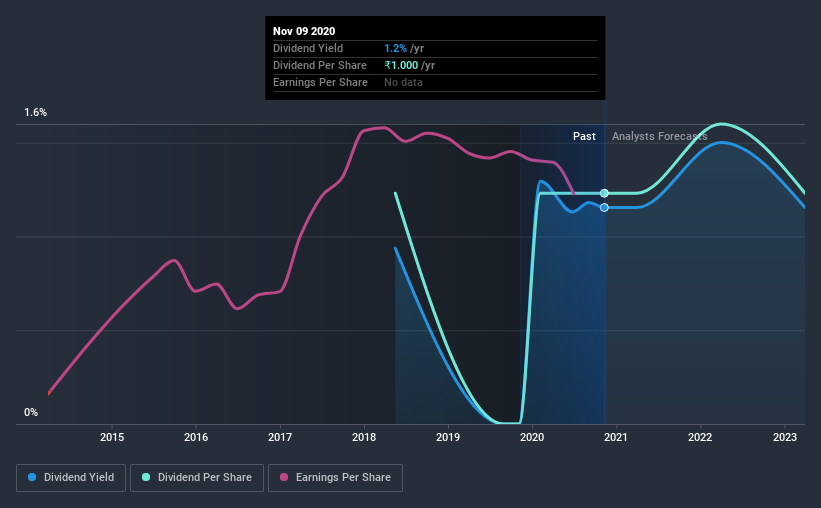
Task: Click the 1.6% y-axis label
Action: tap(36, 113)
